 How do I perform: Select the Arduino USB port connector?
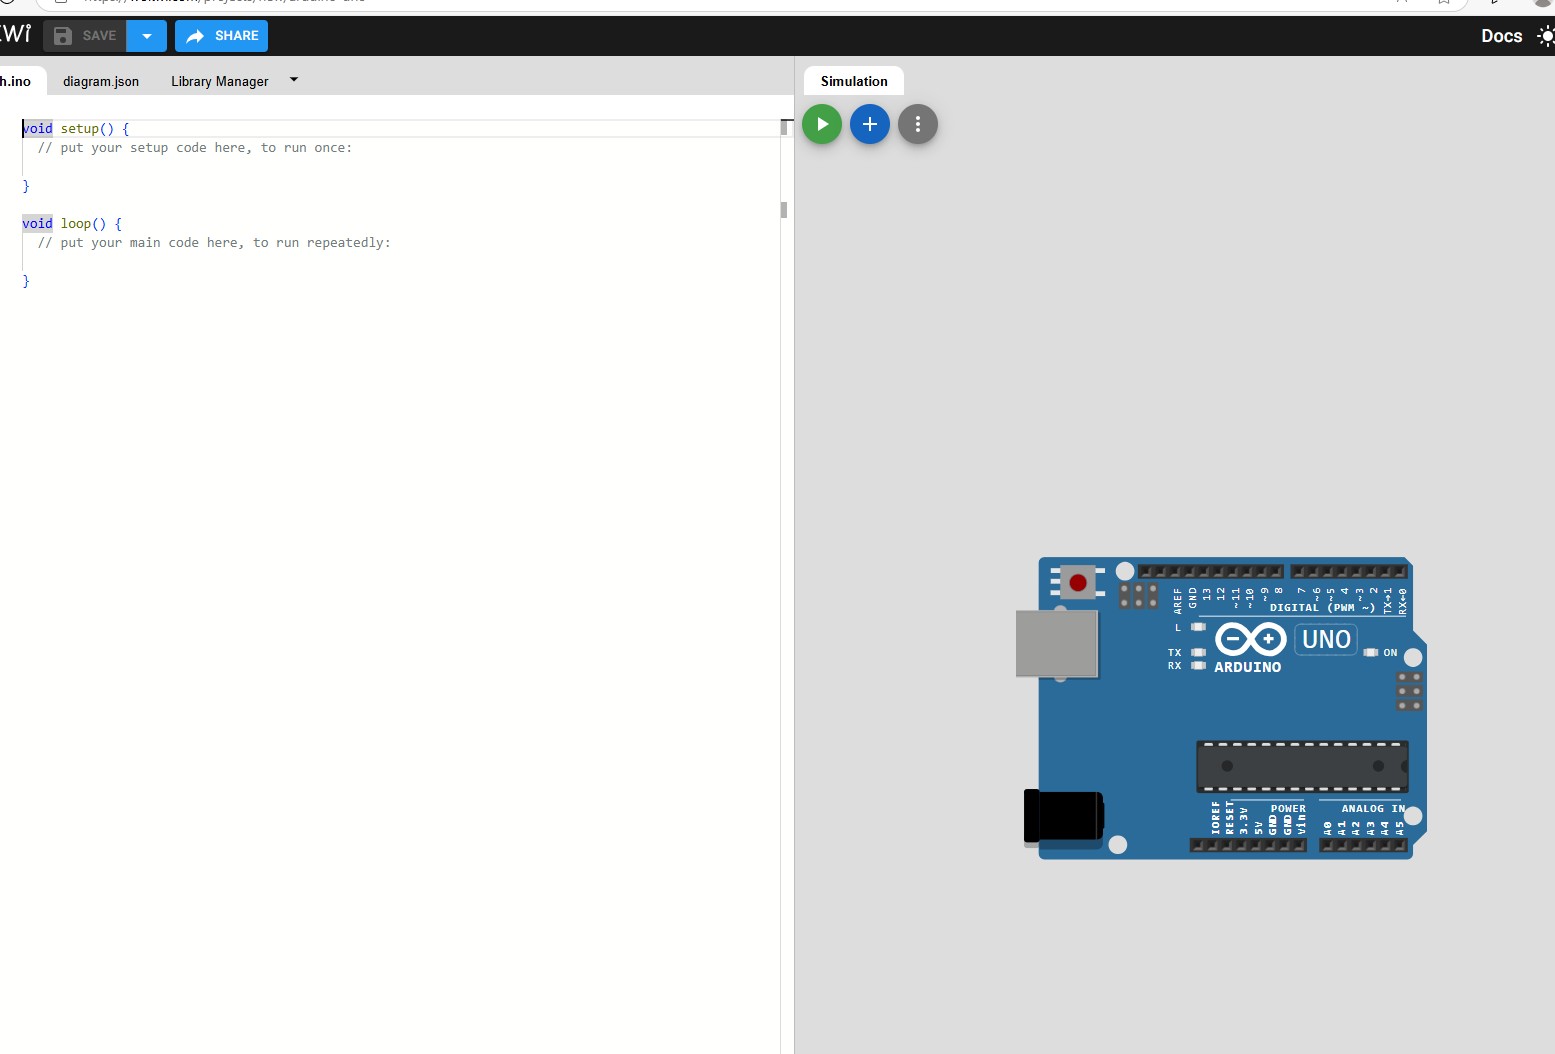[x=1057, y=644]
